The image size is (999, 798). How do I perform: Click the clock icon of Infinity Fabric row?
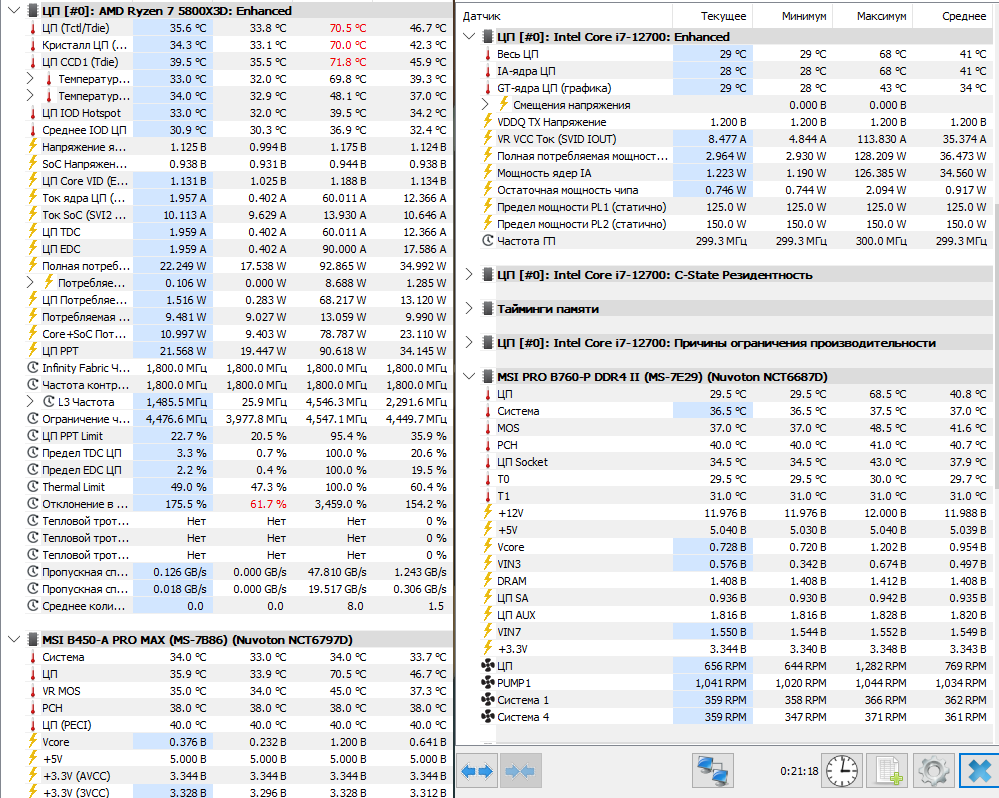coord(33,367)
